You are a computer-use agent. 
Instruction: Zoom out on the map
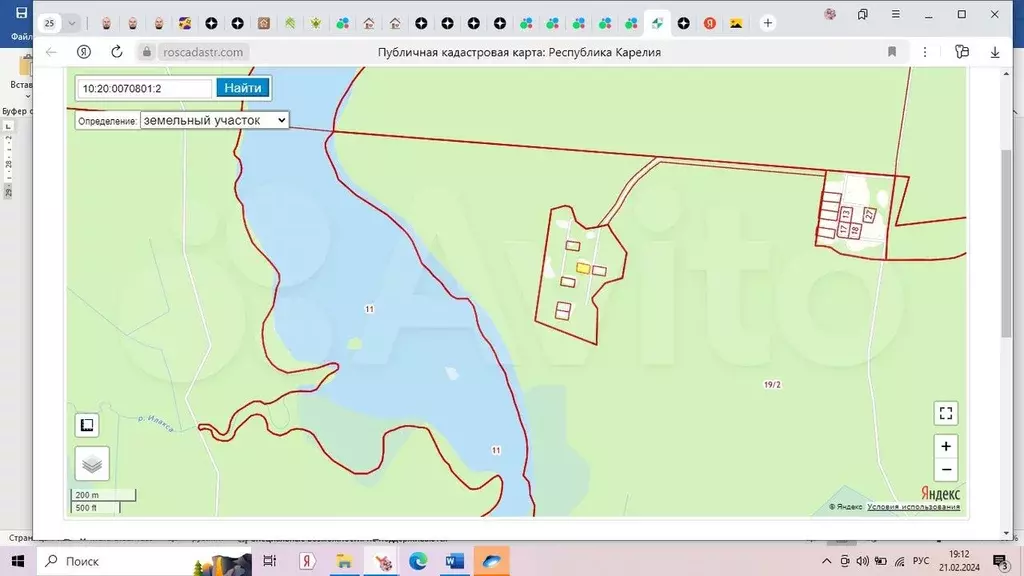tap(945, 470)
